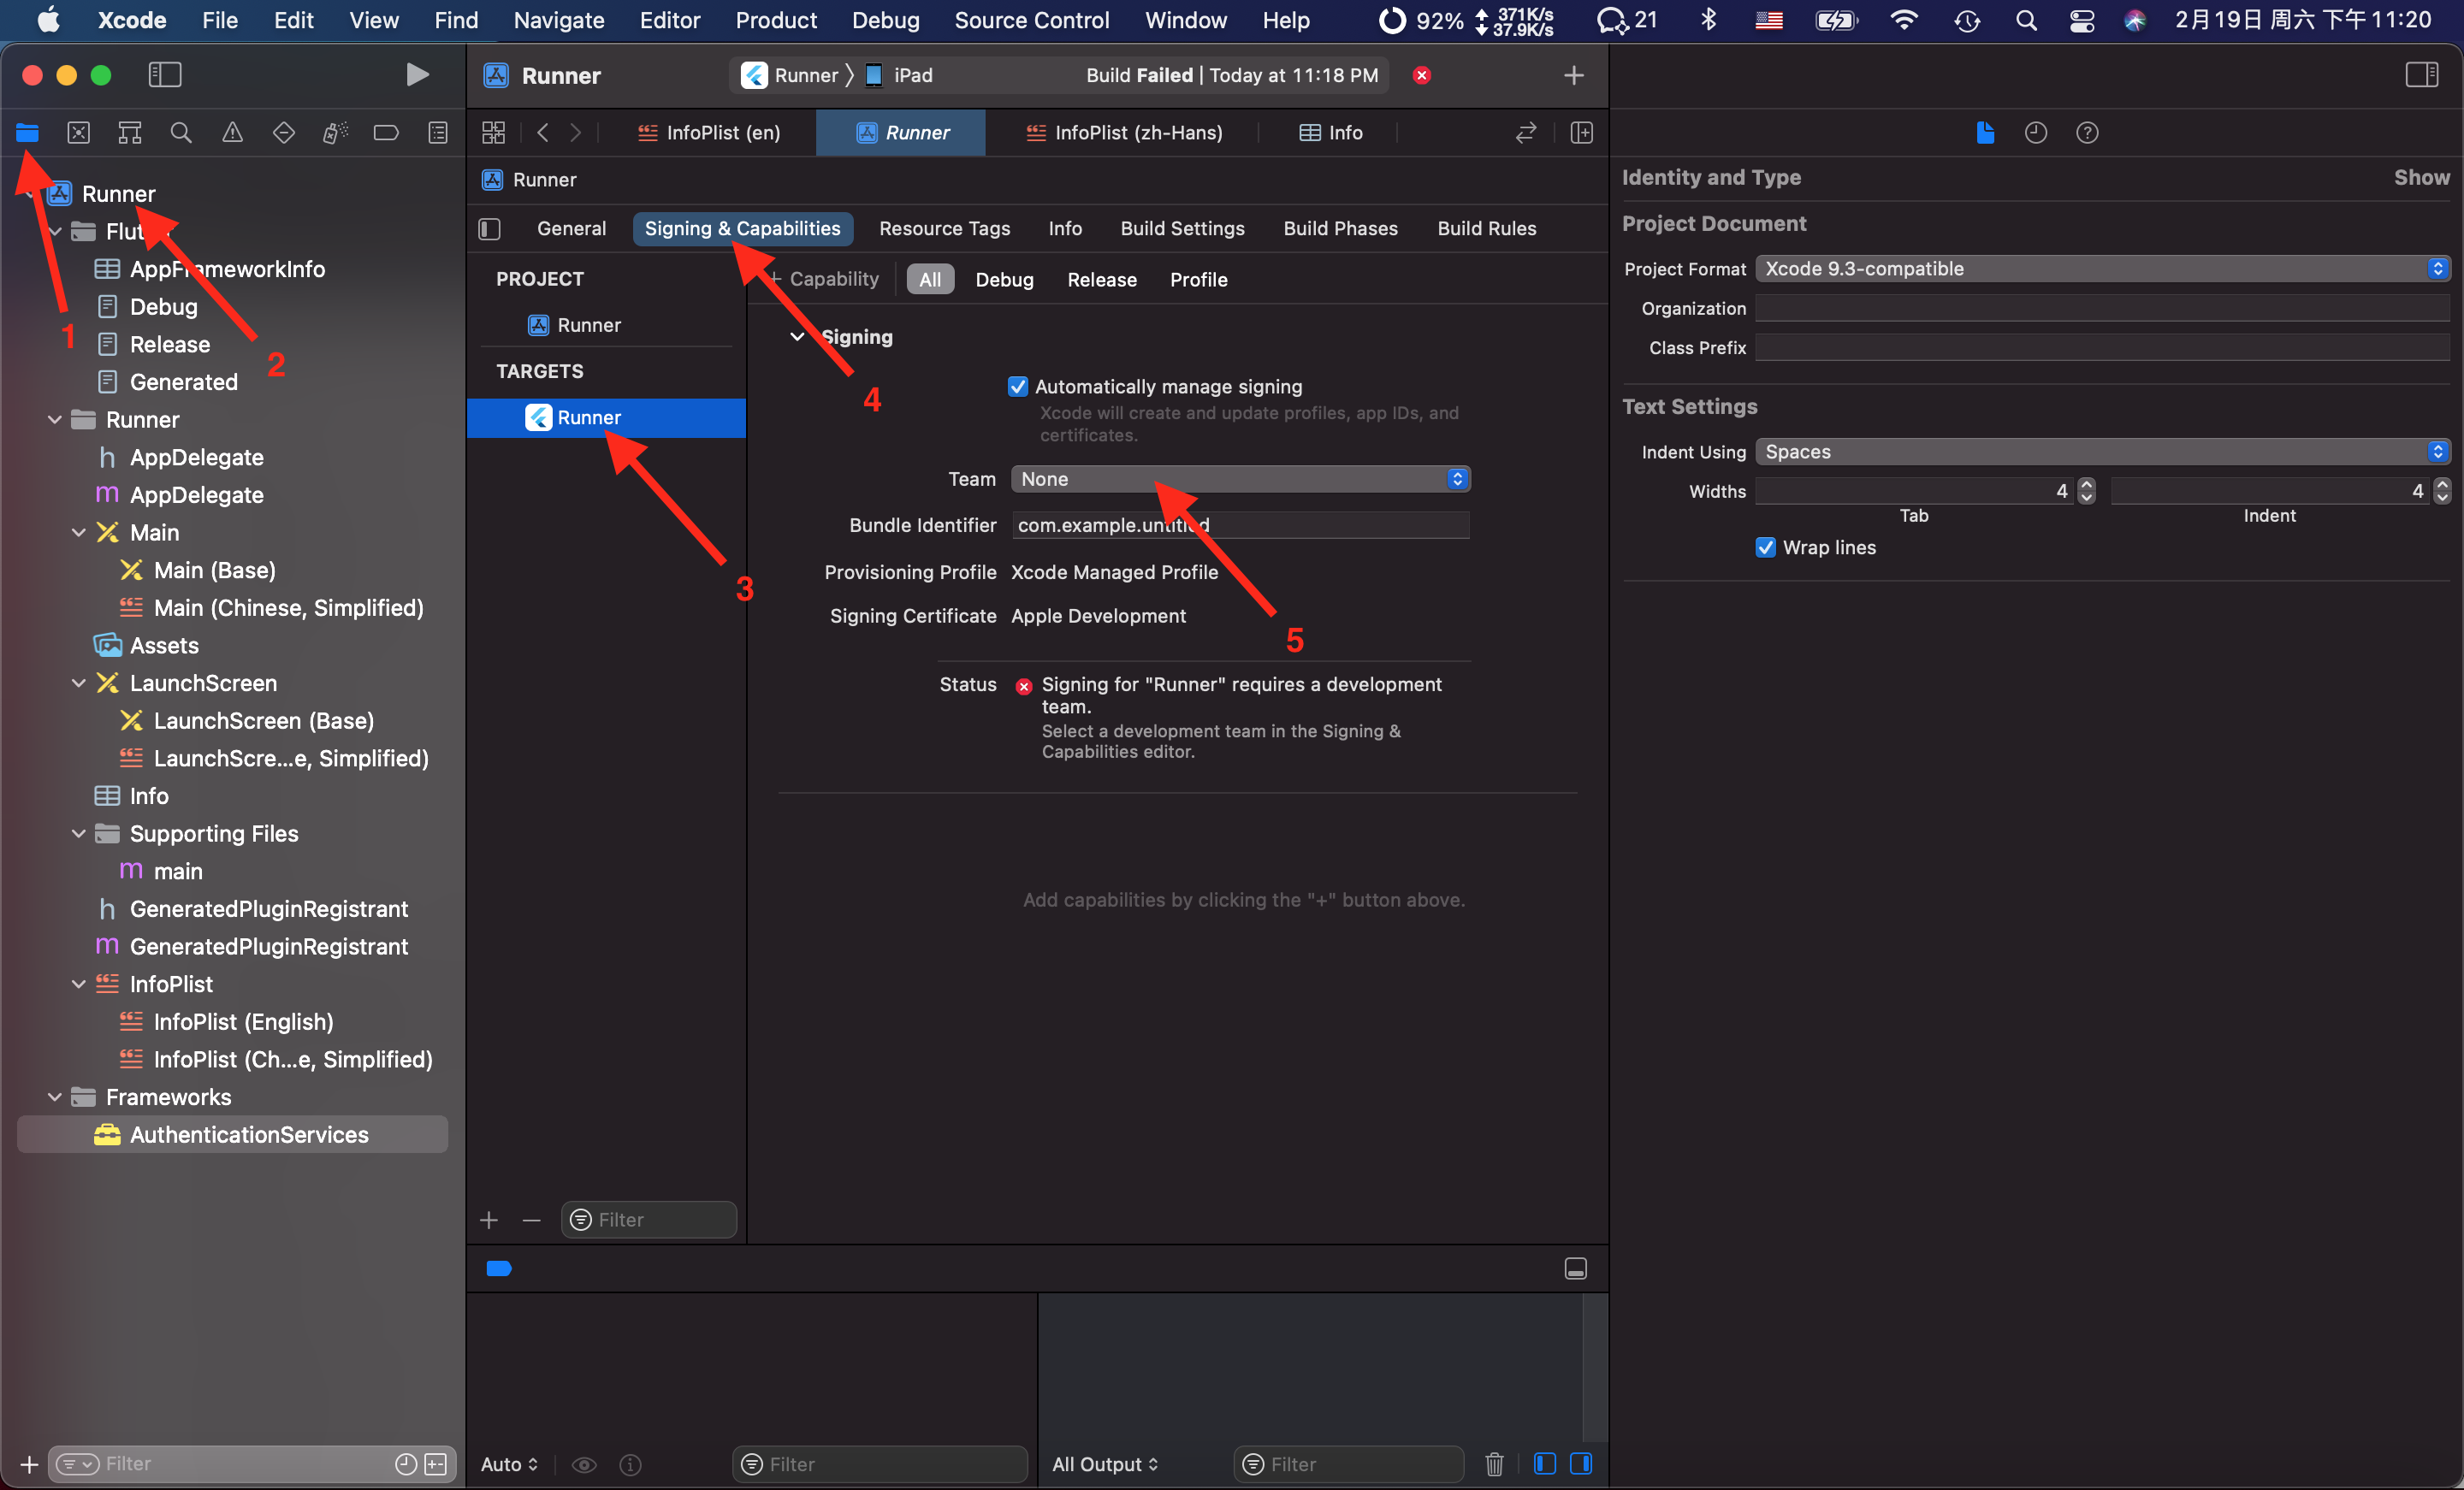The width and height of the screenshot is (2464, 1490).
Task: Open the Breakpoint navigator icon
Action: (x=386, y=132)
